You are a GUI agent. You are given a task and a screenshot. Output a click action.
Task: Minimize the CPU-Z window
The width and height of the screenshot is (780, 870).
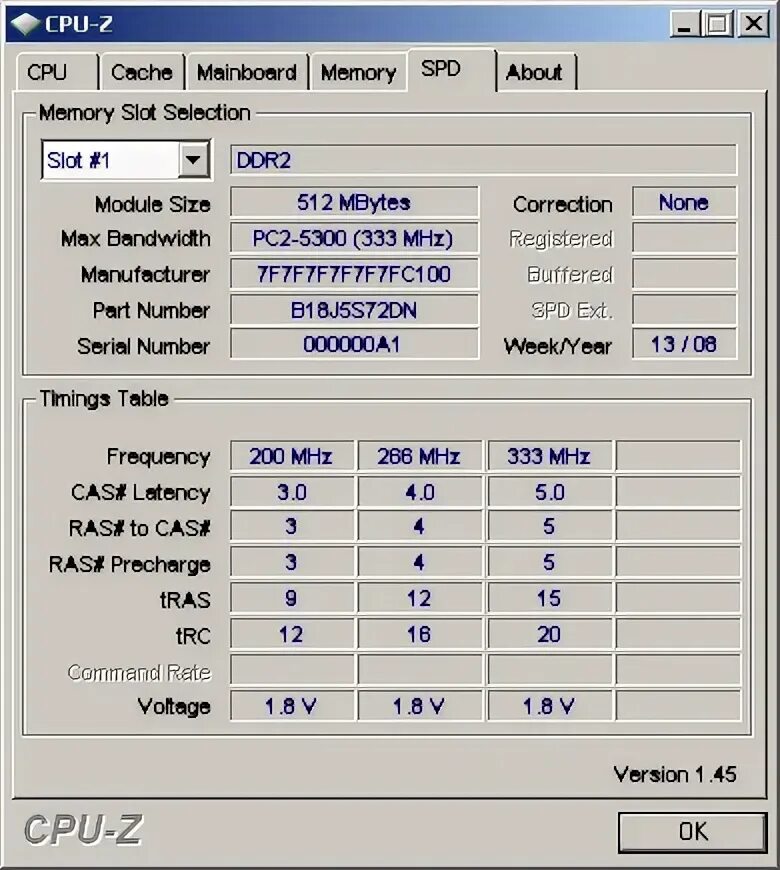coord(685,24)
